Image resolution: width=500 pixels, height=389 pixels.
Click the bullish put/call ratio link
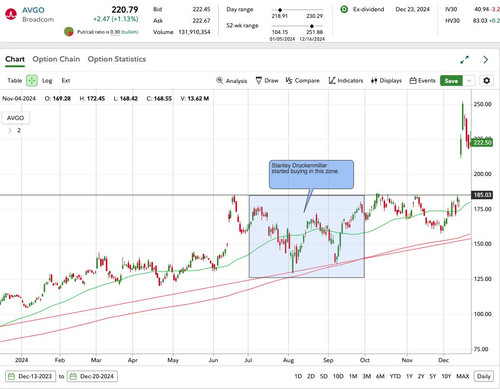pos(130,32)
